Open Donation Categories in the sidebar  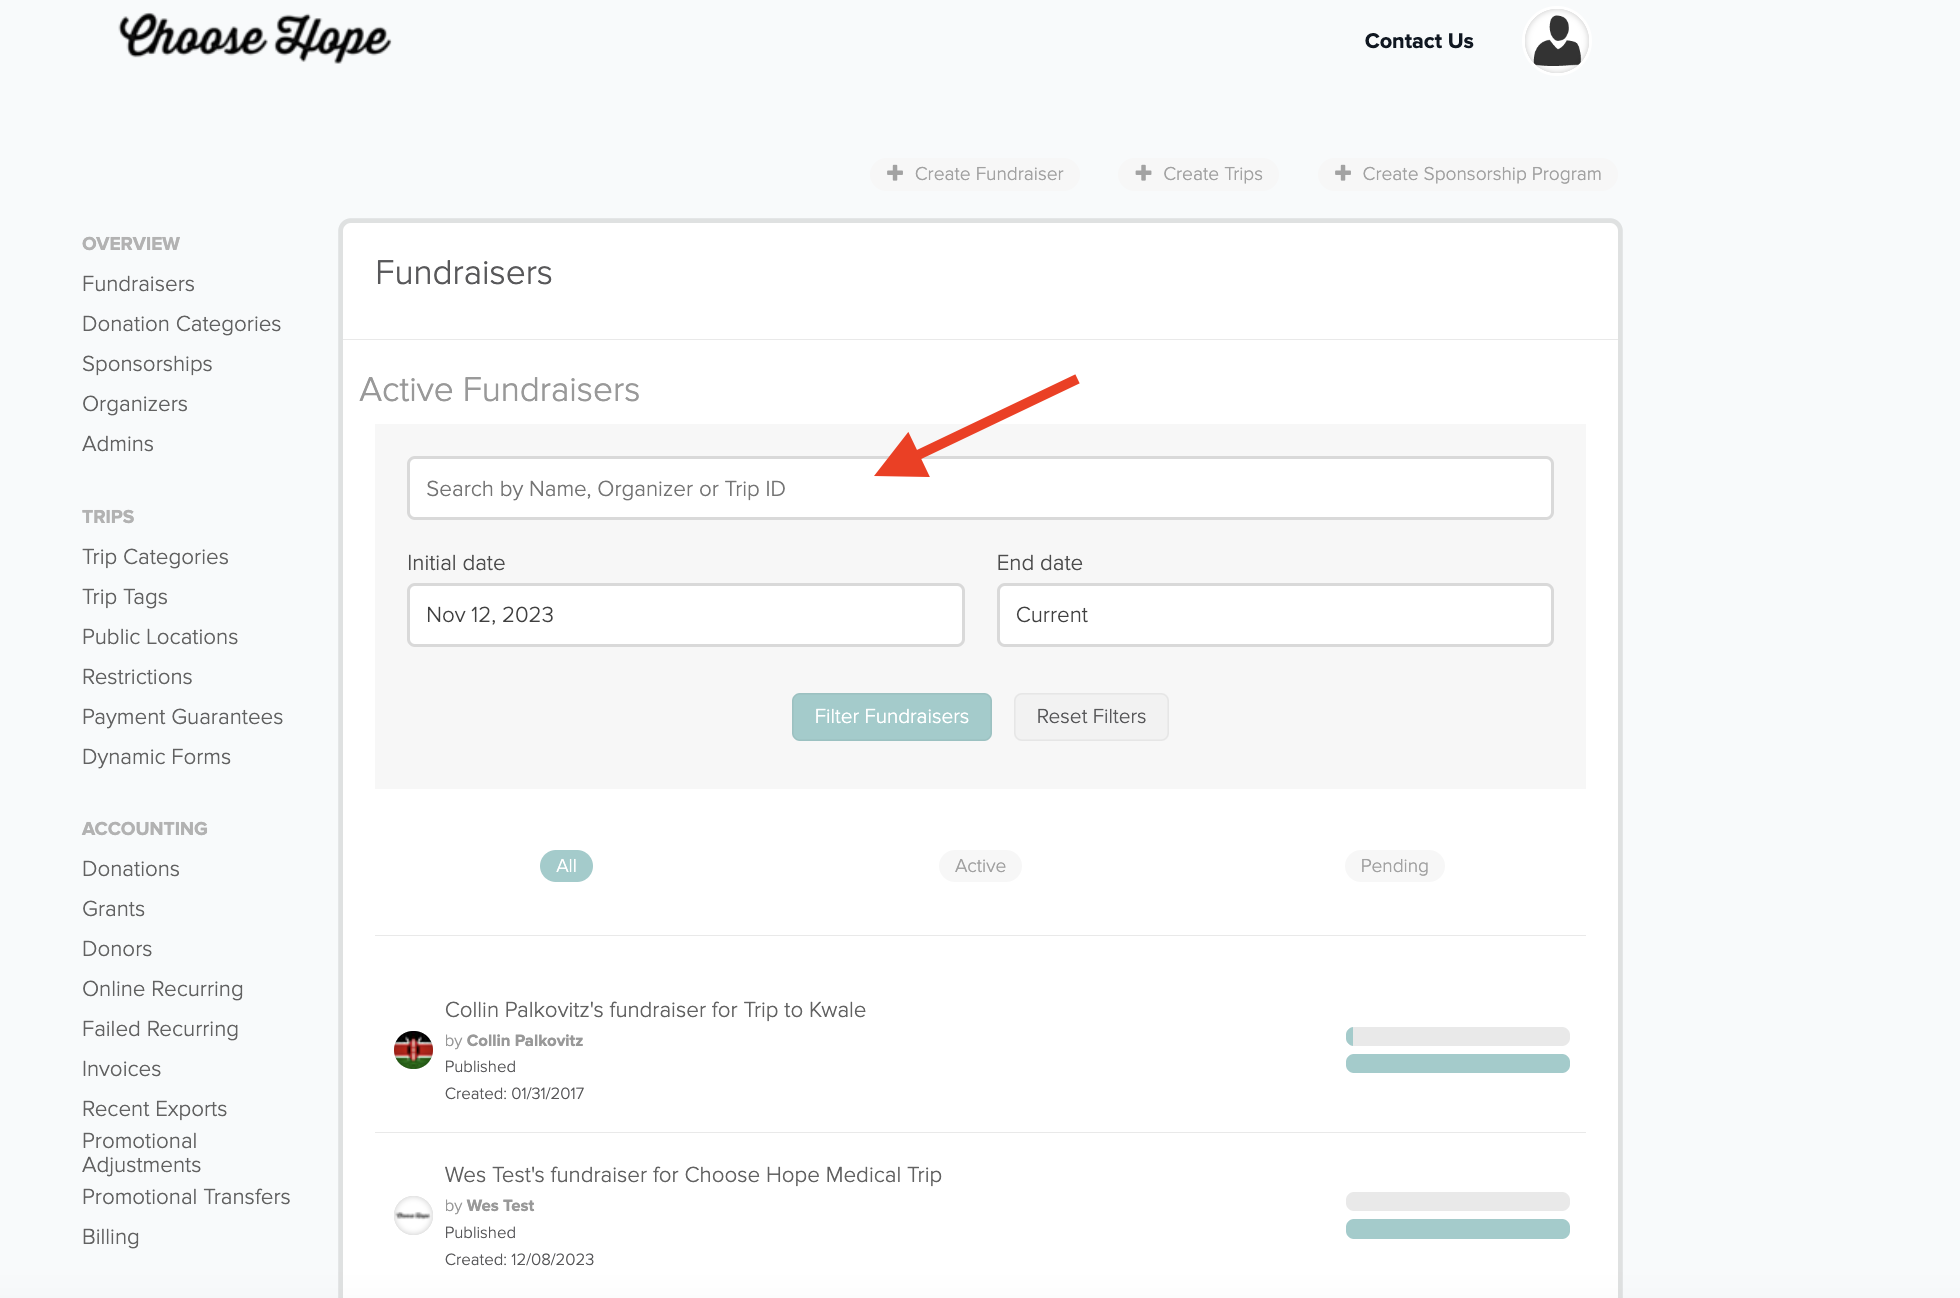coord(181,324)
